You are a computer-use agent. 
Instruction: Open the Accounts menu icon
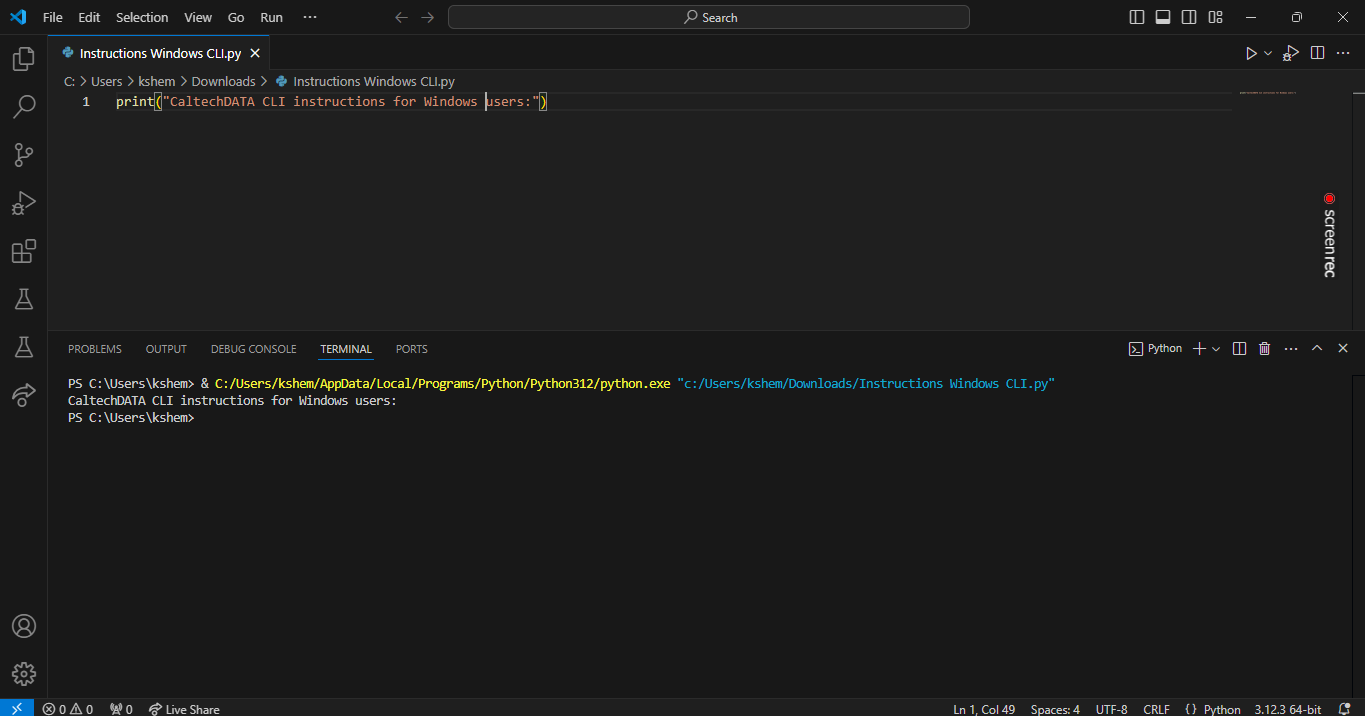(23, 626)
